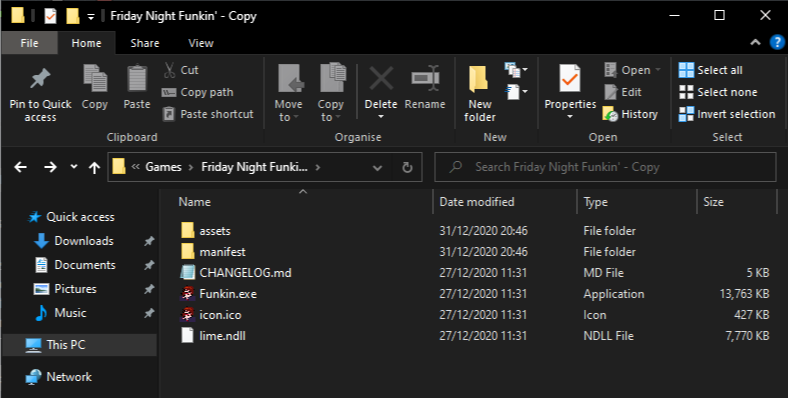Screen dimensions: 788x398
Task: Collapse the ribbon with chevron
Action: coord(755,43)
